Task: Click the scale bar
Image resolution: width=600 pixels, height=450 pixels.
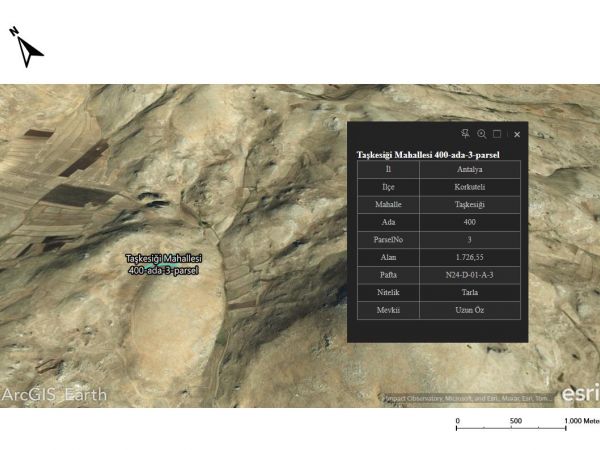Action: point(527,424)
